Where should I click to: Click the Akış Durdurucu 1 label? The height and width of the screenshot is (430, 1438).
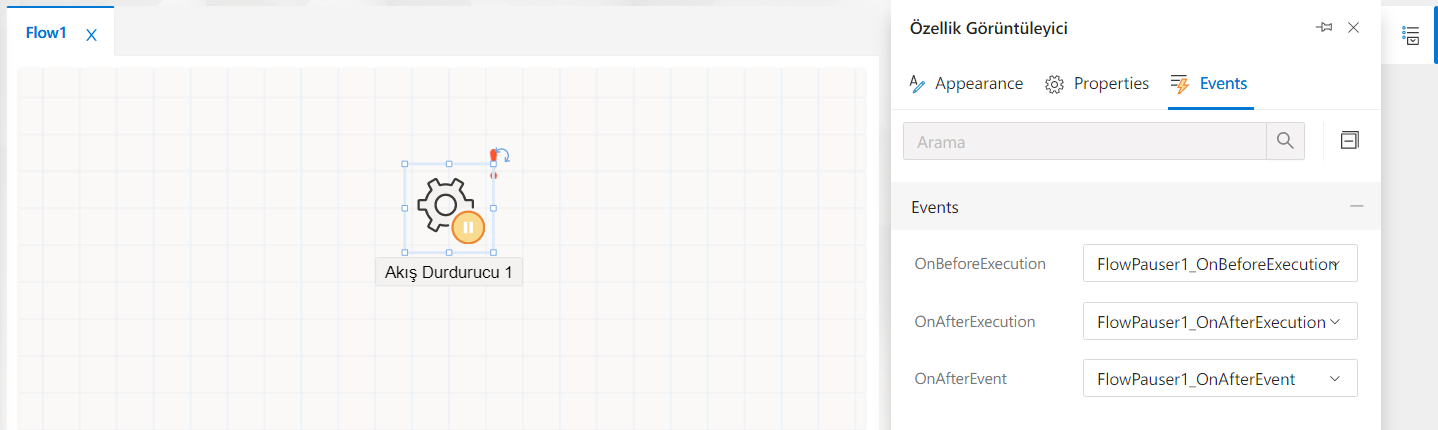click(x=449, y=272)
